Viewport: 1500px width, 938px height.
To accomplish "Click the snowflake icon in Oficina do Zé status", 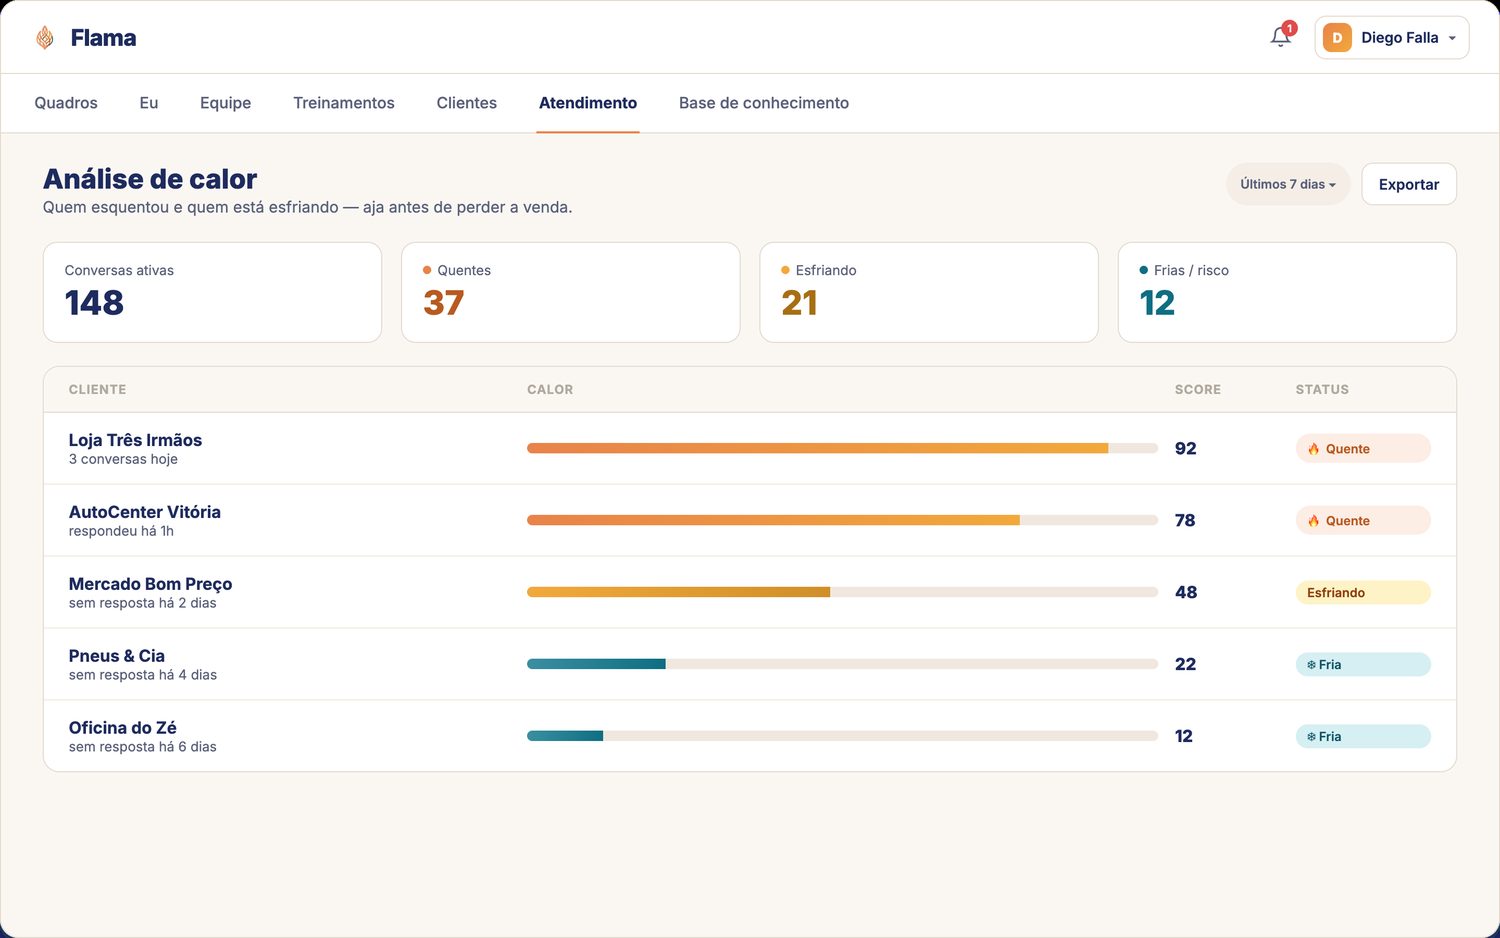I will tap(1311, 737).
